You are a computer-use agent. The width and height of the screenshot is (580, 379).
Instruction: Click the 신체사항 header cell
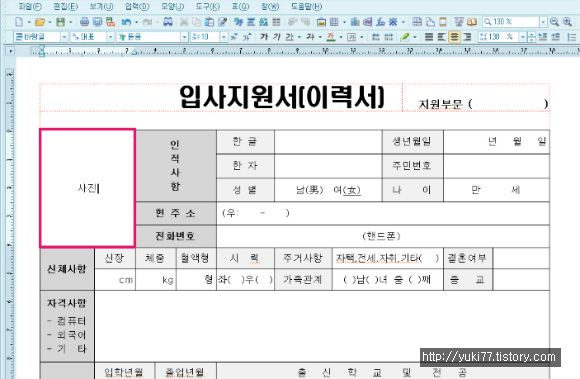67,269
